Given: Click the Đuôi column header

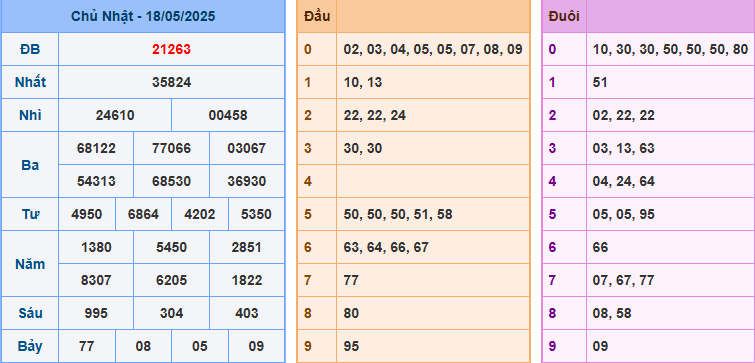Looking at the screenshot, I should coord(564,16).
